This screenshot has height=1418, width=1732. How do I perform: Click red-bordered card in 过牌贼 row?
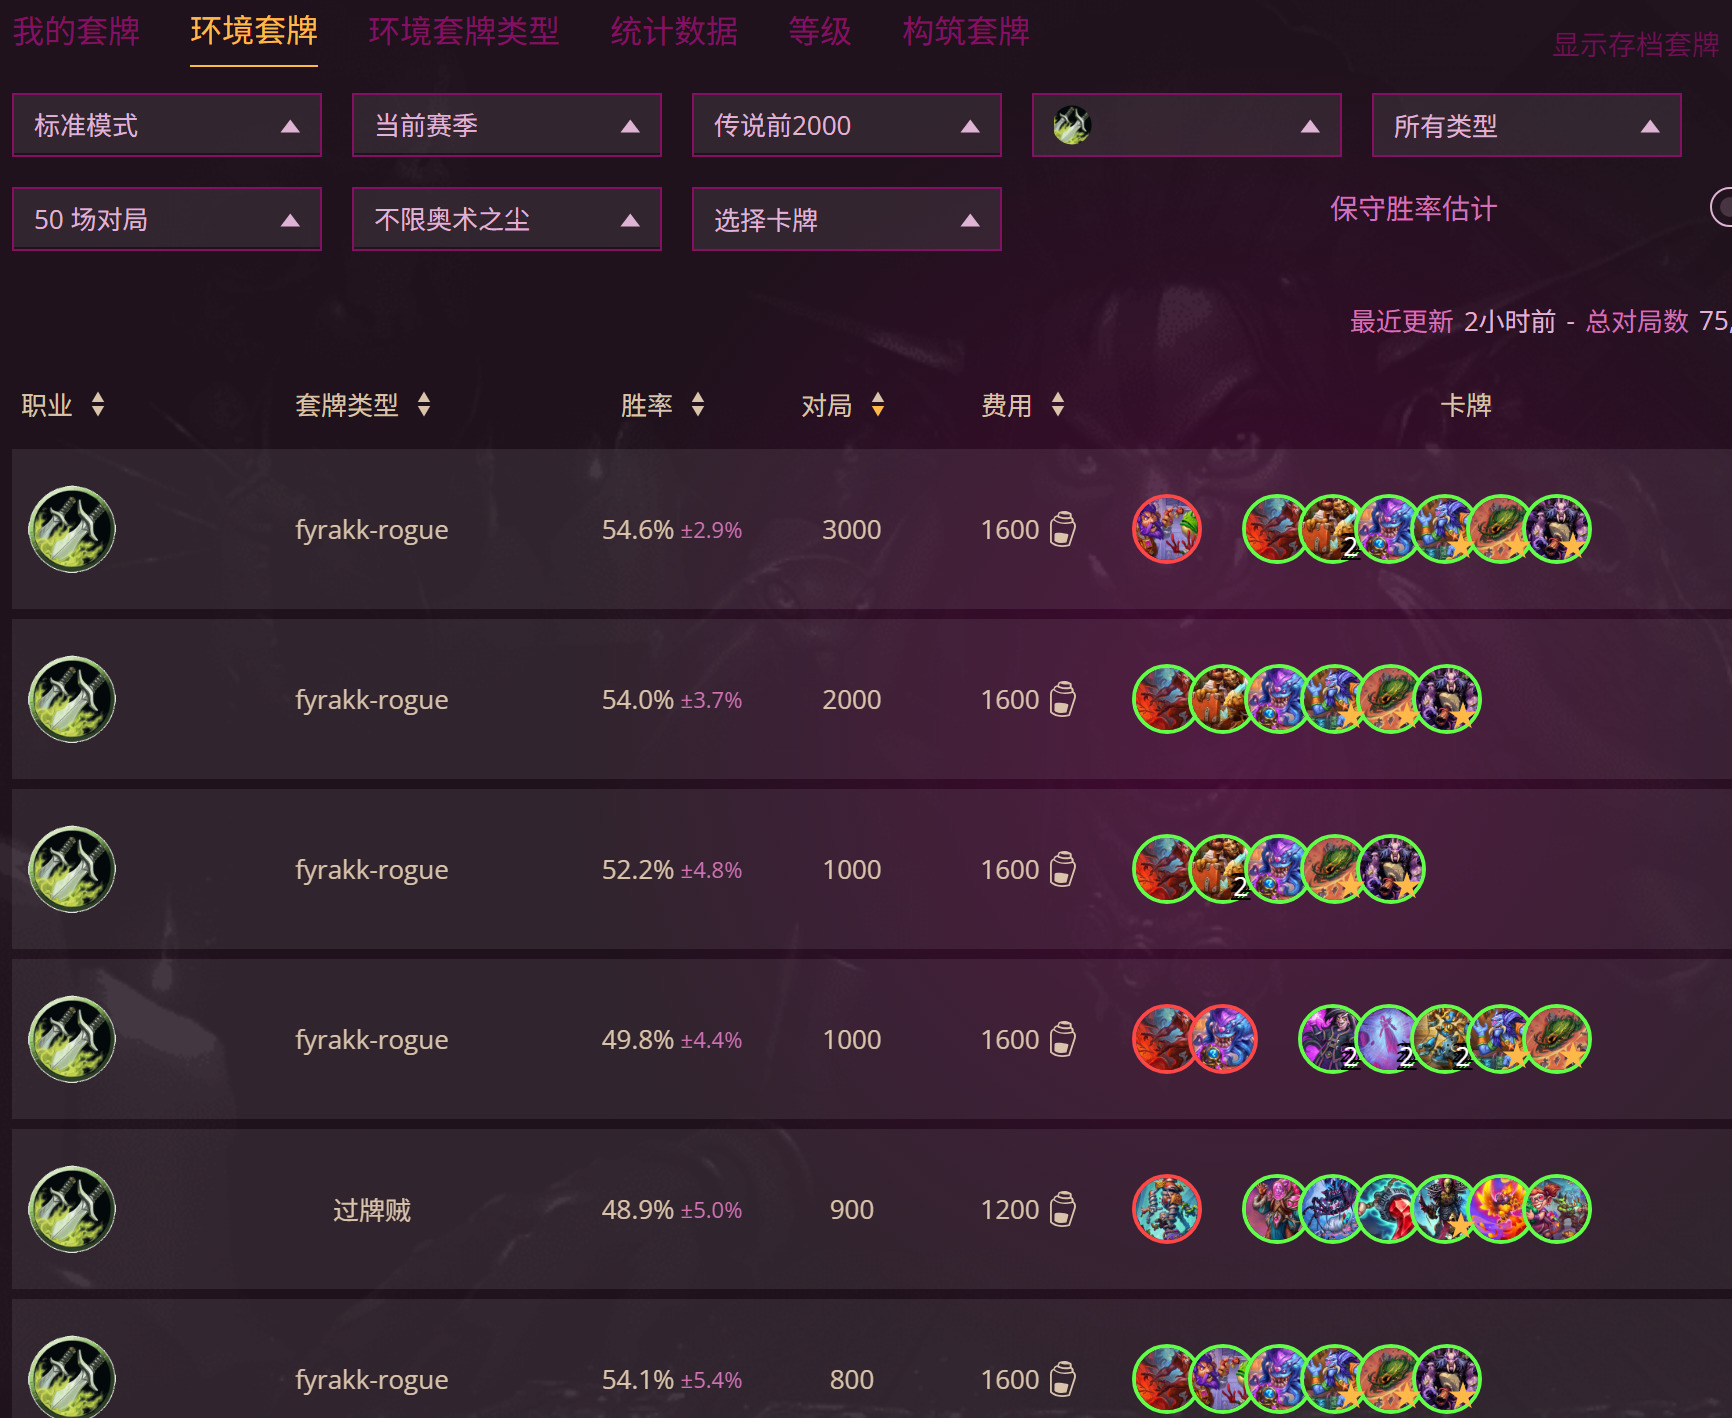tap(1166, 1209)
